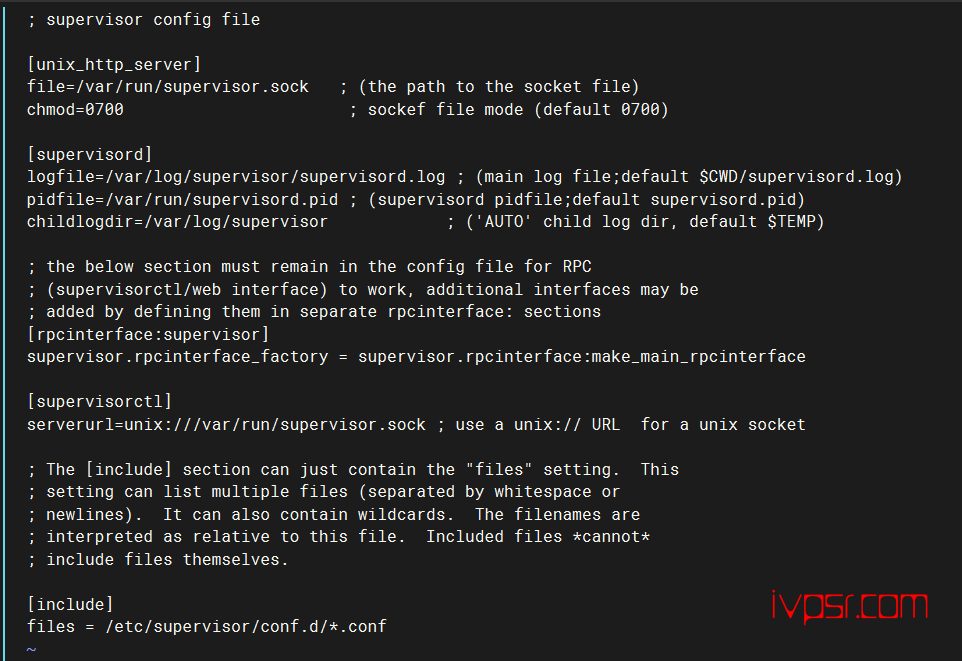Place cursor on childlogdir=/var/log/supervisor line
This screenshot has width=962, height=661.
click(177, 222)
